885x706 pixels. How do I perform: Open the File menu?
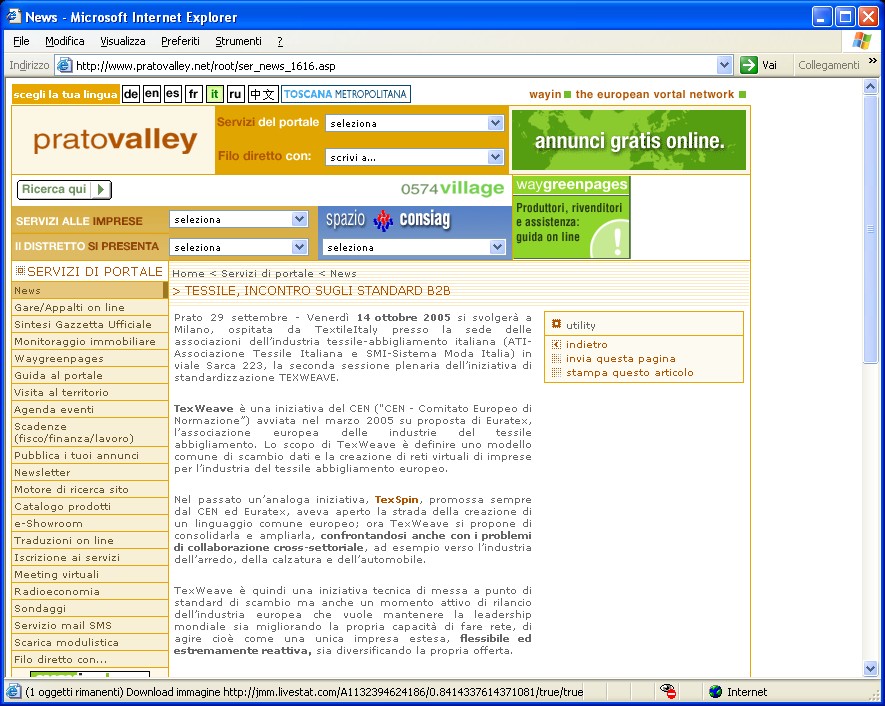(x=21, y=41)
